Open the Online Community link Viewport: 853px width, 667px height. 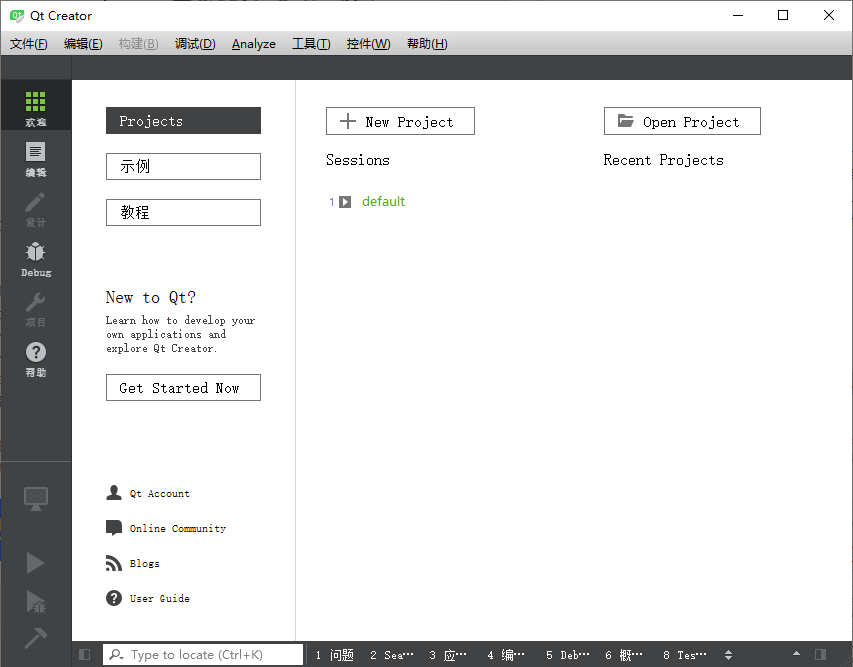[x=177, y=528]
